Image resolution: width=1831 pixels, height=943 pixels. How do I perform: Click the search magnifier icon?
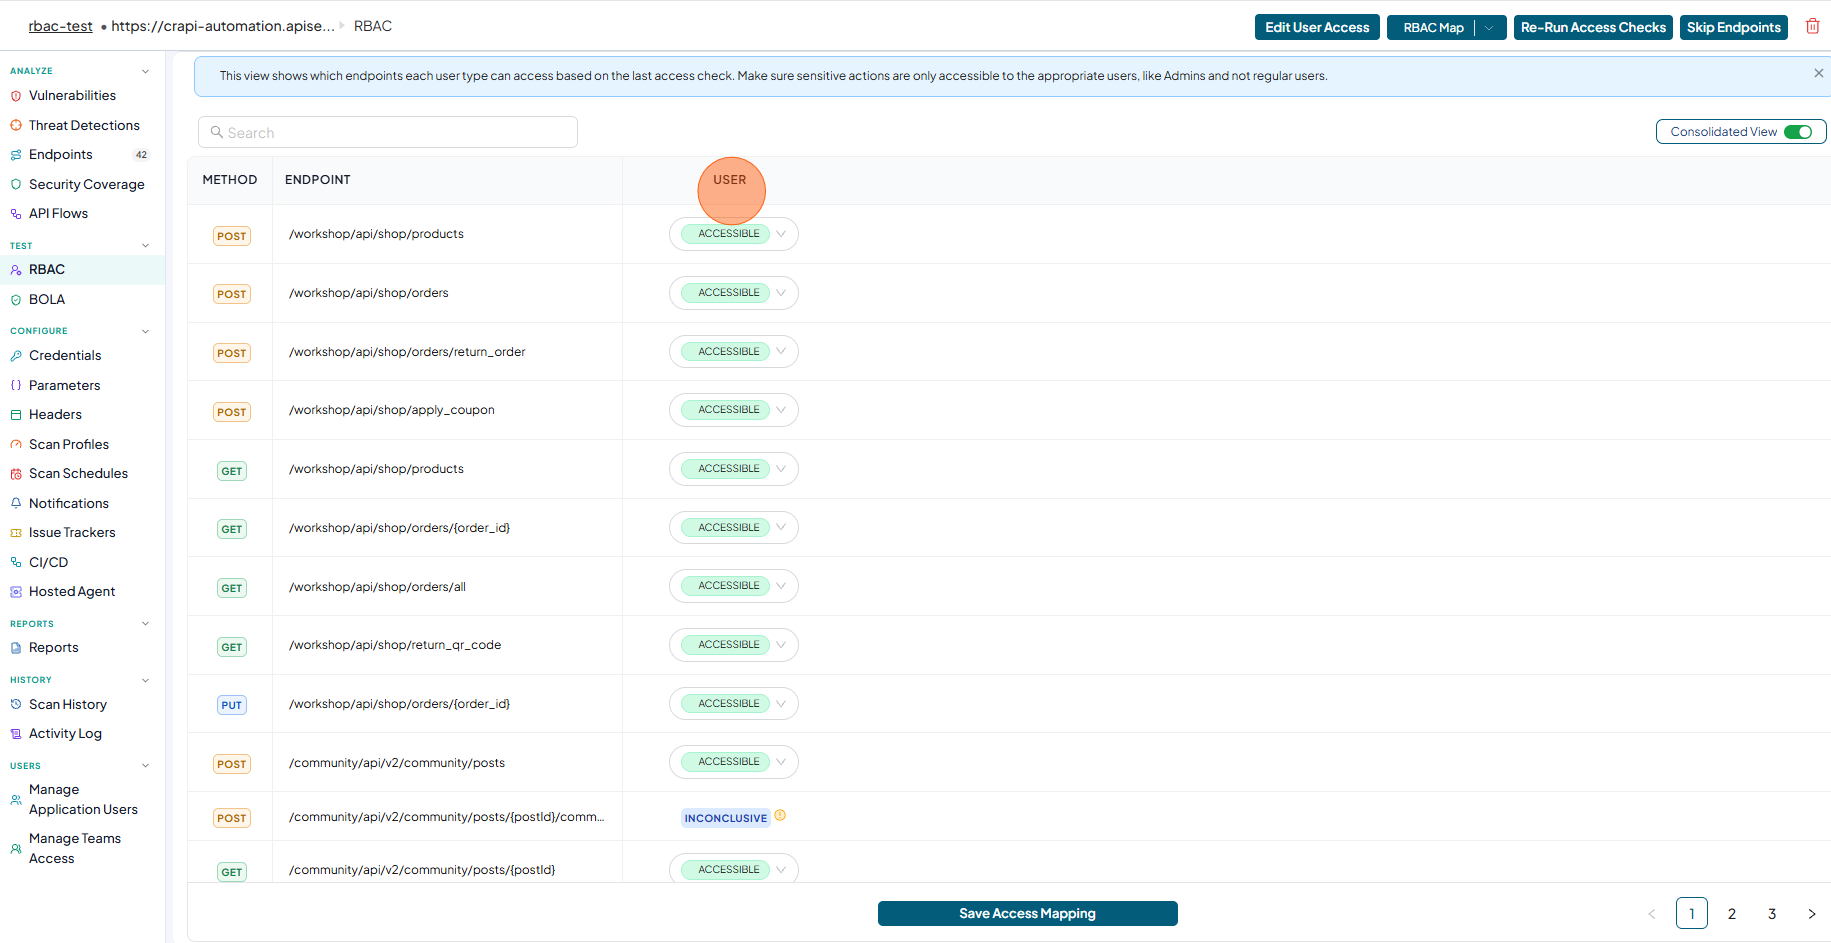[x=216, y=132]
